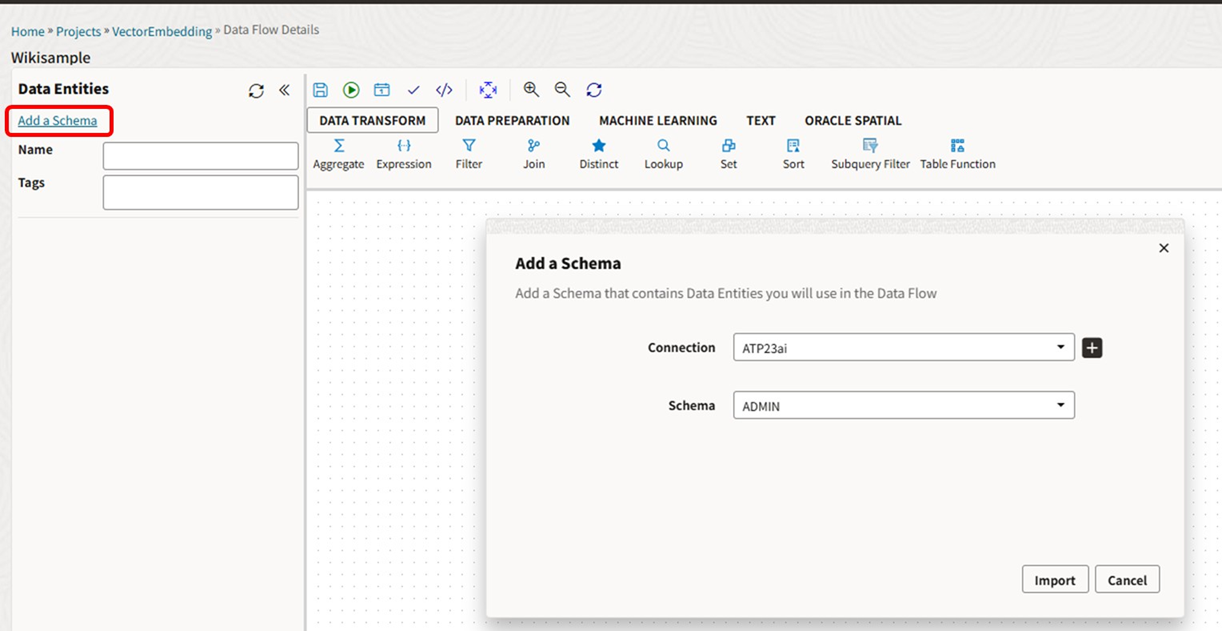Open the code simulation icon
Screen dimensions: 1222x631
(444, 90)
